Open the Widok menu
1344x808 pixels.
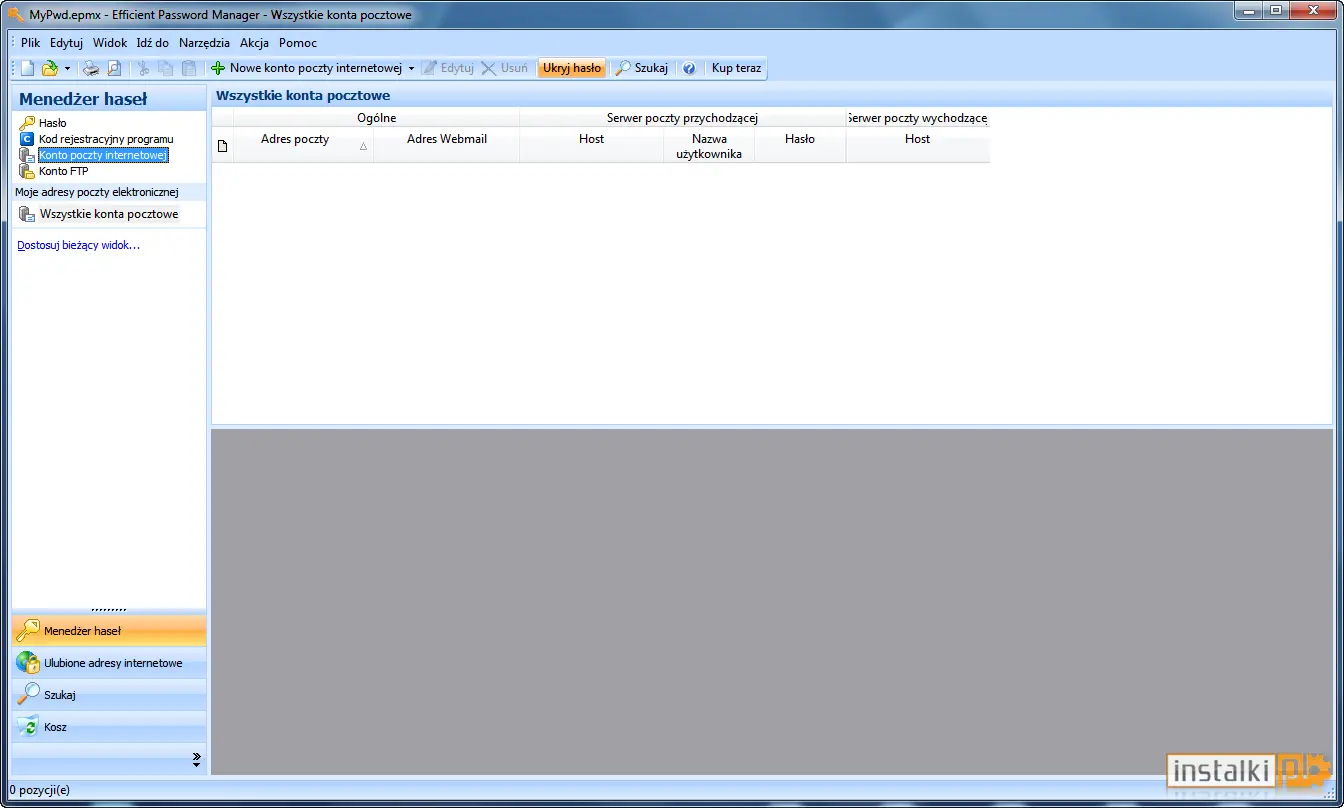[110, 43]
